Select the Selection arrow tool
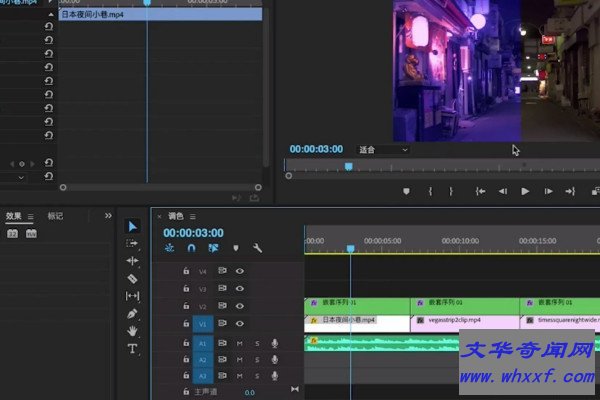The width and height of the screenshot is (600, 400). [x=132, y=225]
